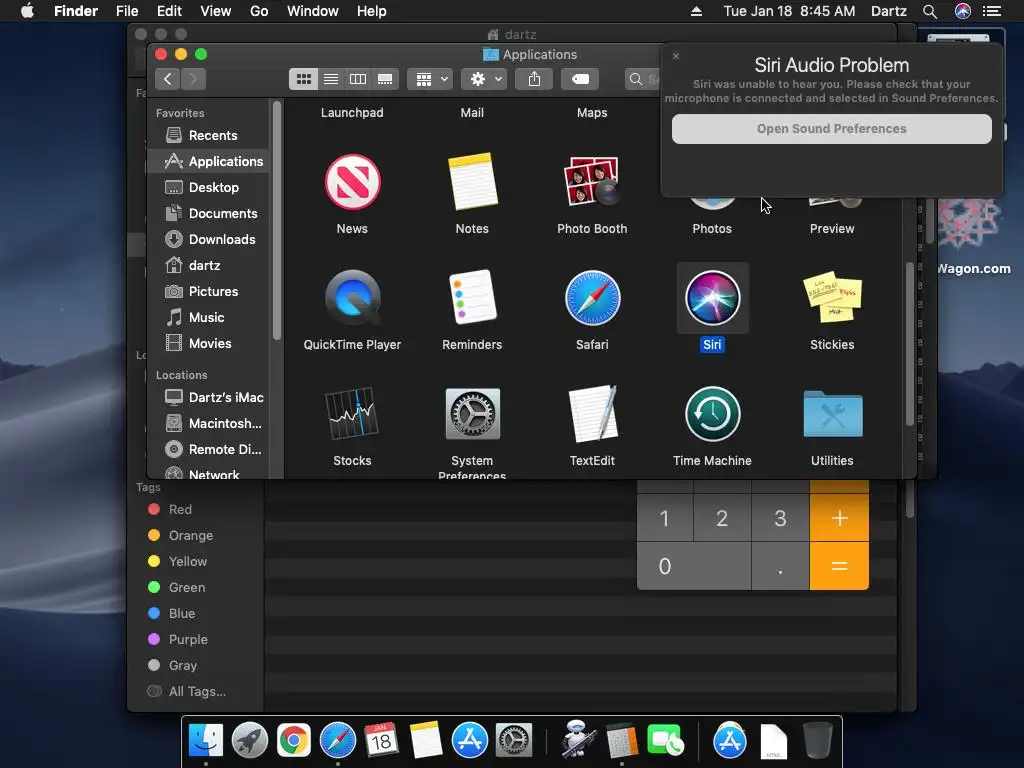Image resolution: width=1024 pixels, height=768 pixels.
Task: Open QuickTime Player app icon
Action: (x=353, y=298)
